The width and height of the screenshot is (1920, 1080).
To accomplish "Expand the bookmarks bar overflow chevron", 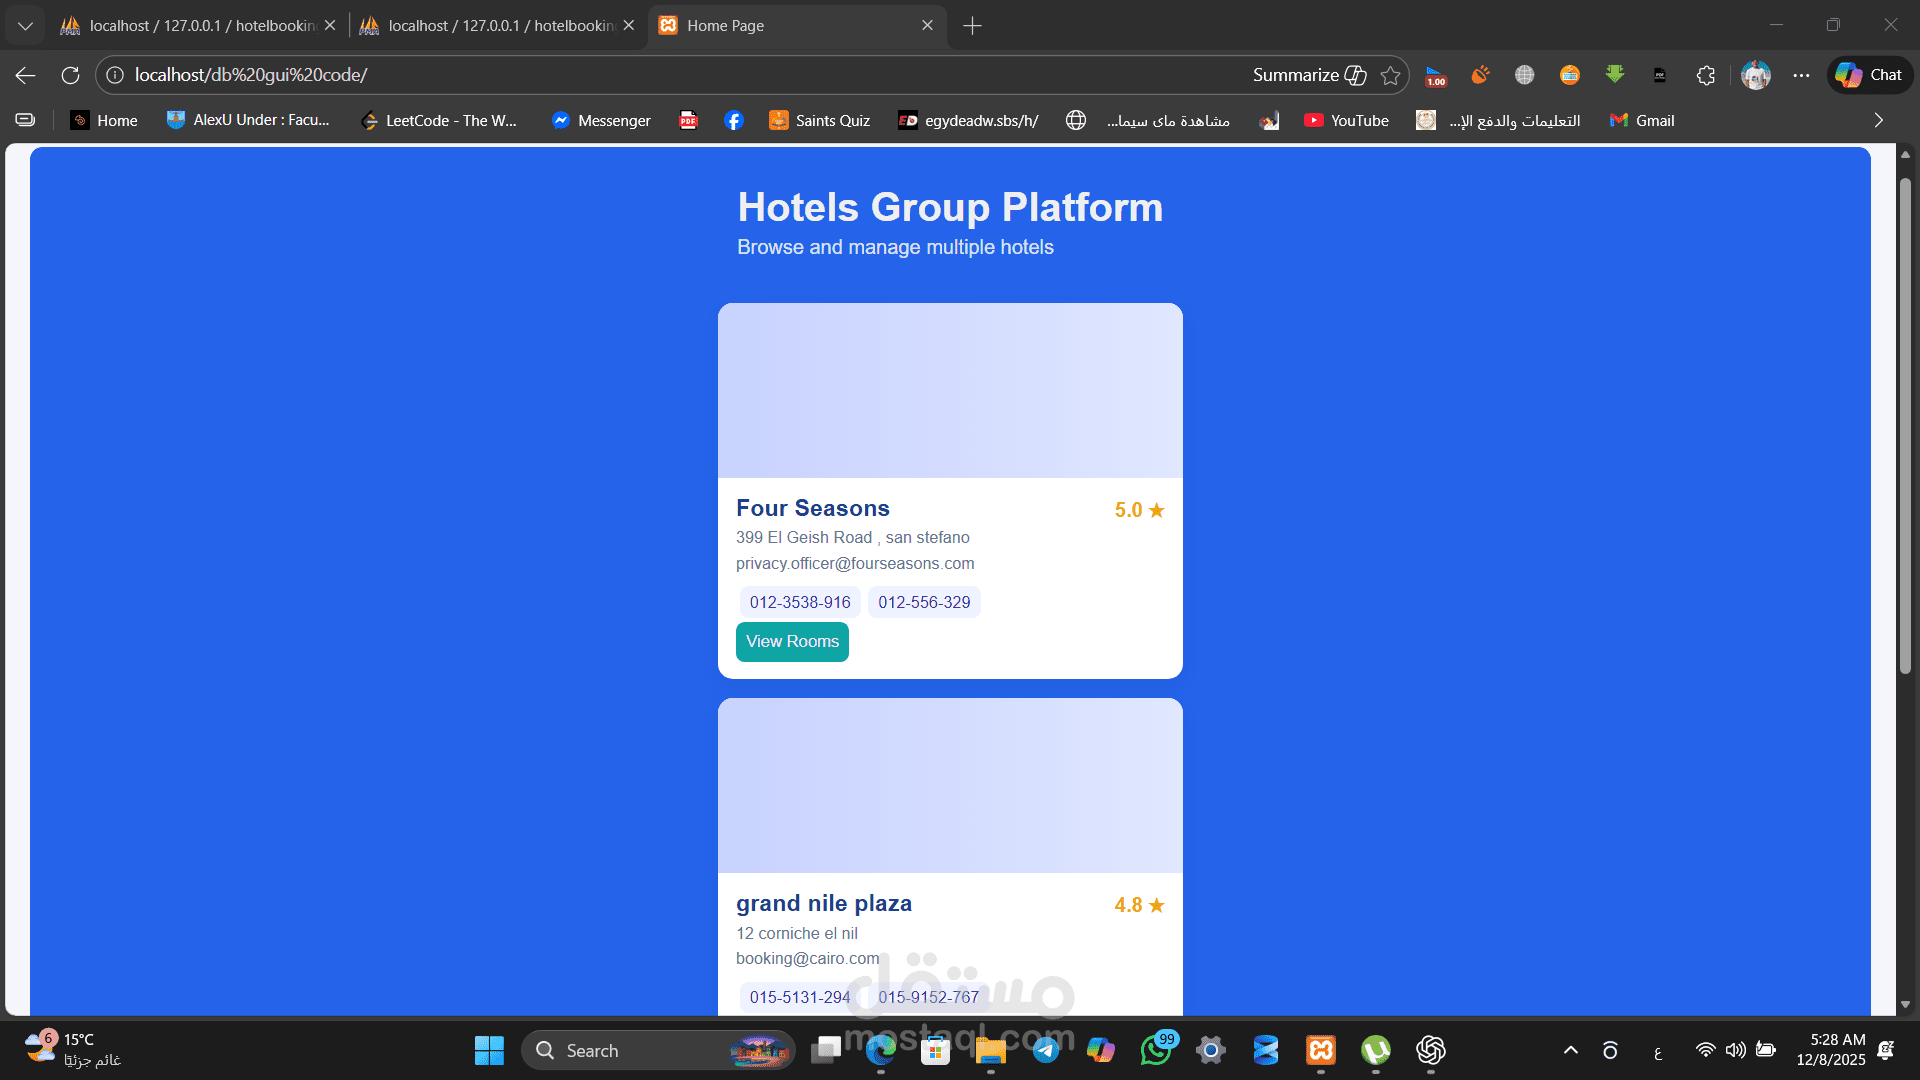I will click(1878, 120).
